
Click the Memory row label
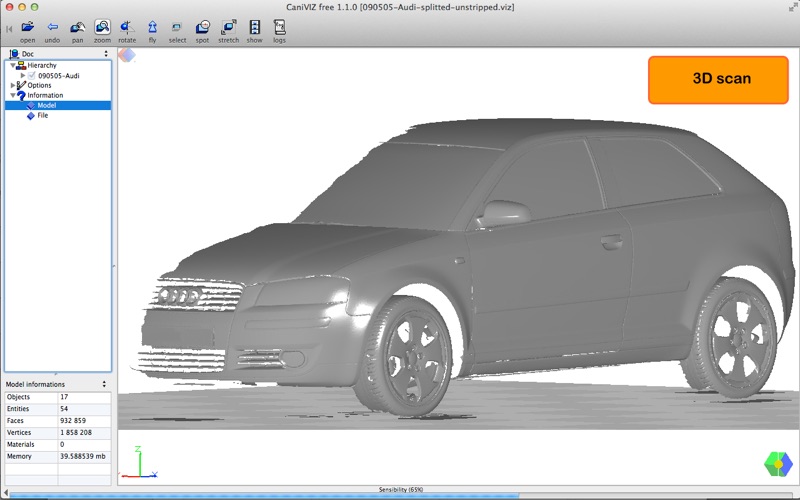coord(19,457)
